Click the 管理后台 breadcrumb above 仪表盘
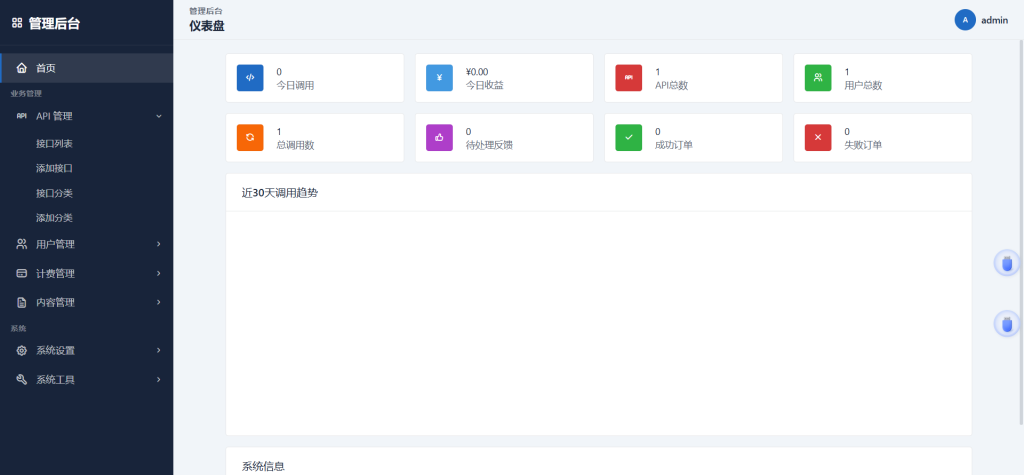Screen dimensions: 1024x475 point(206,11)
